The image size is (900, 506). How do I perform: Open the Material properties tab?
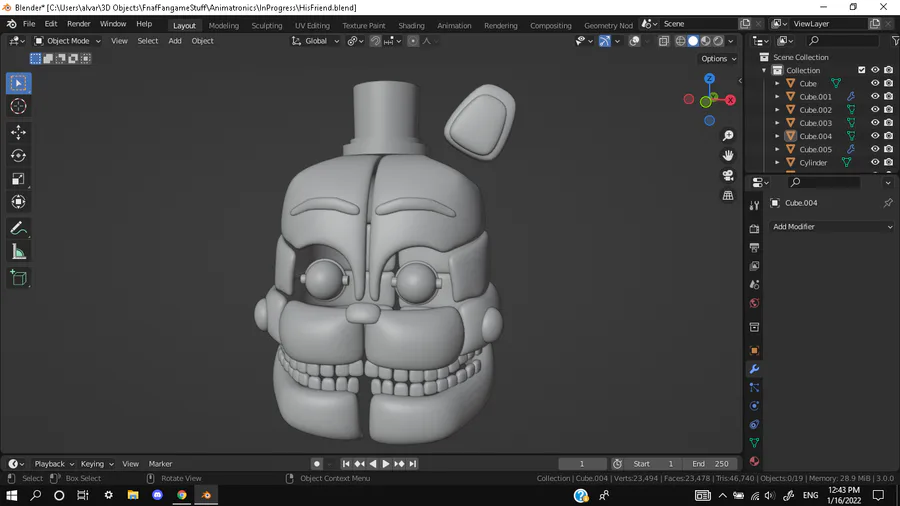coord(754,461)
